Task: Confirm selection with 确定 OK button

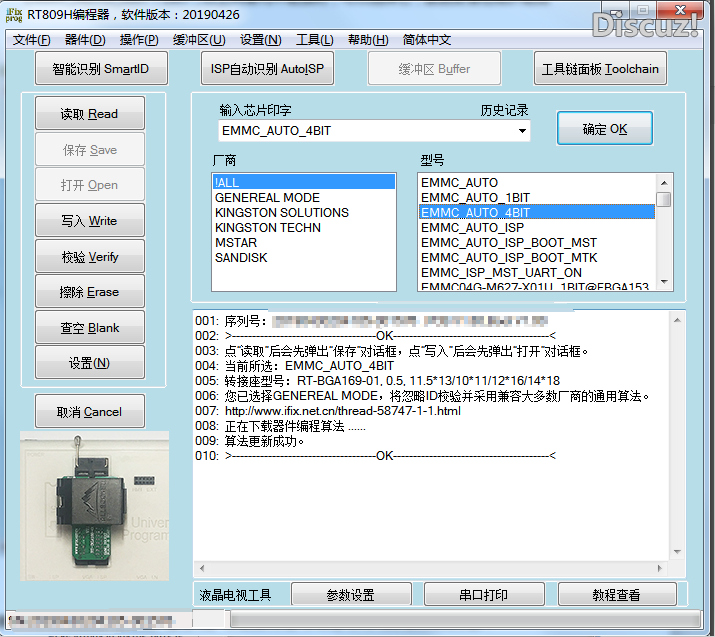Action: (x=605, y=129)
